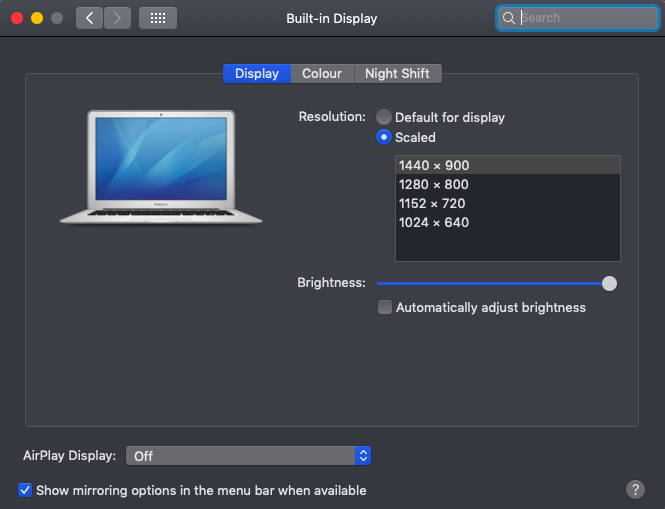The width and height of the screenshot is (665, 509).
Task: Click the magnifying glass search icon
Action: point(509,18)
